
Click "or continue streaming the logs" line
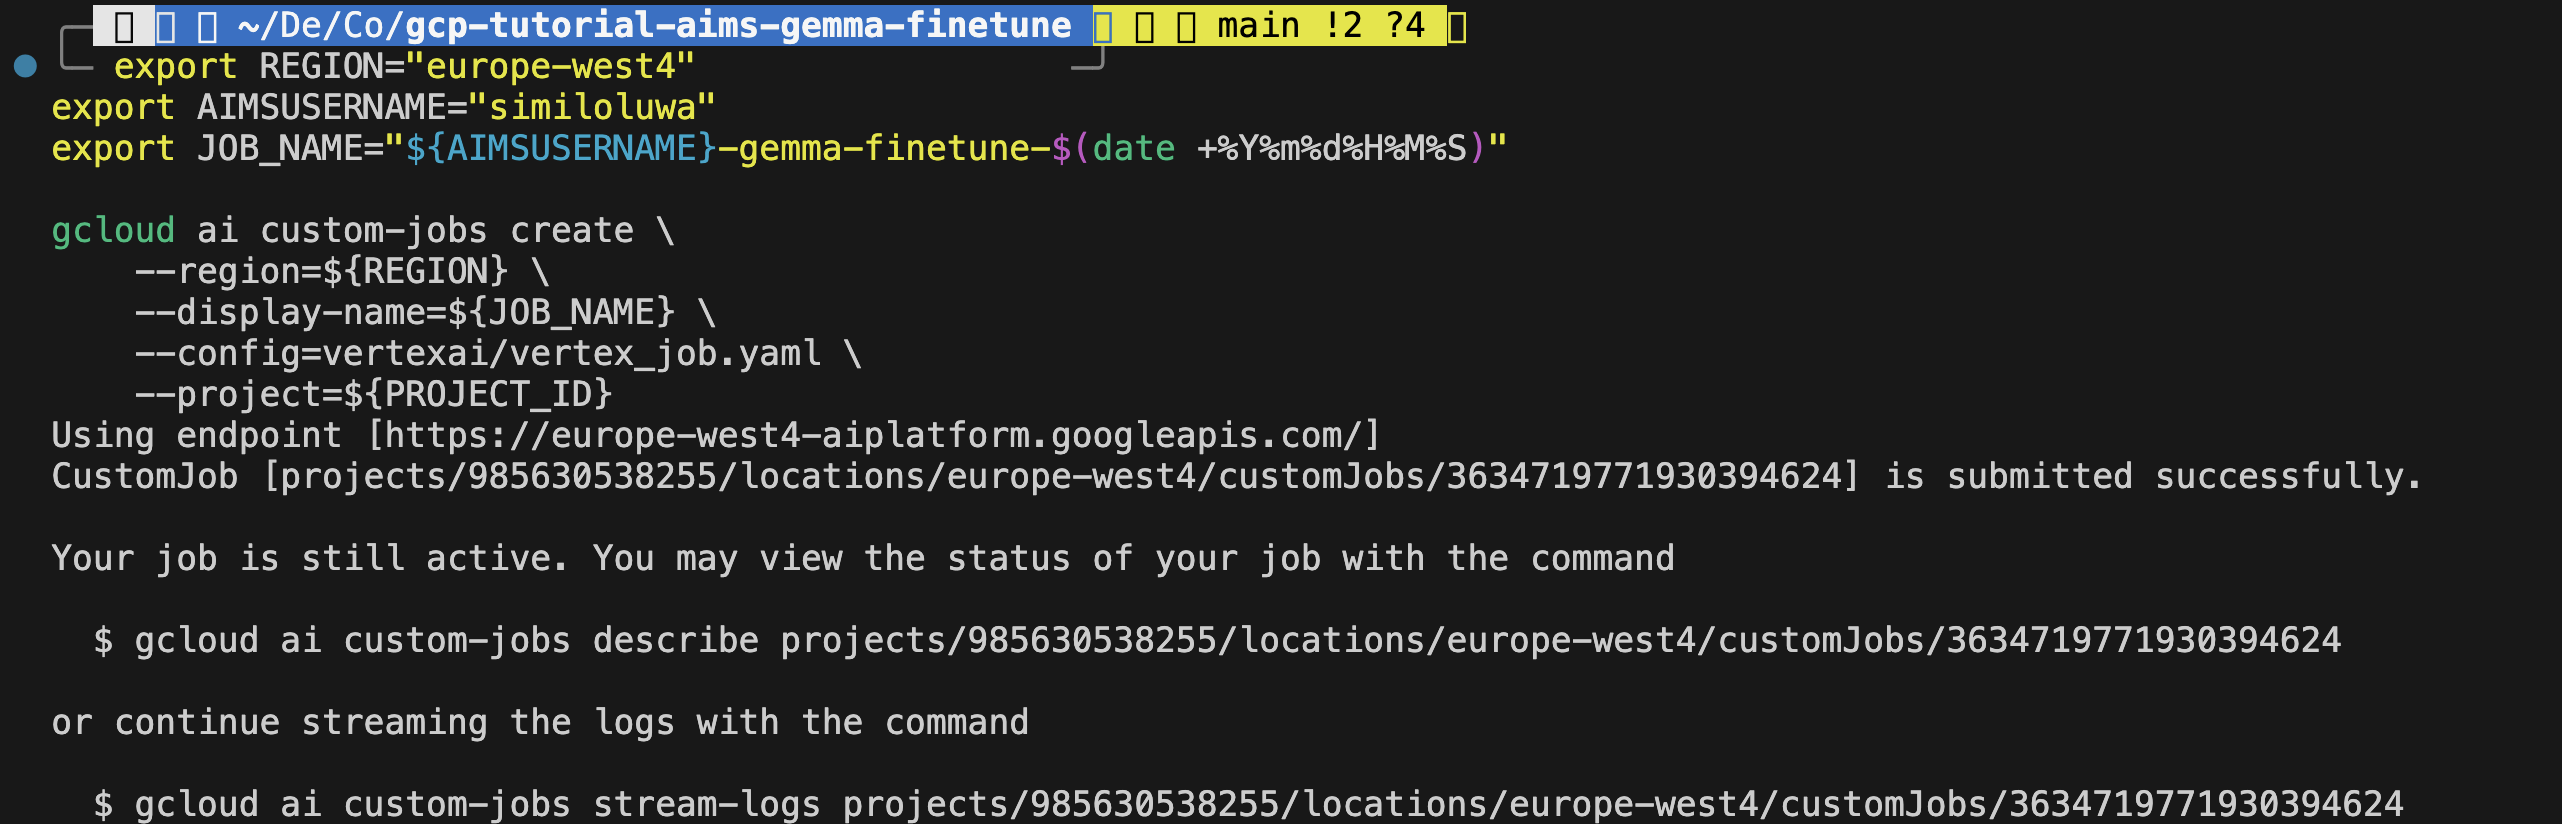point(540,722)
